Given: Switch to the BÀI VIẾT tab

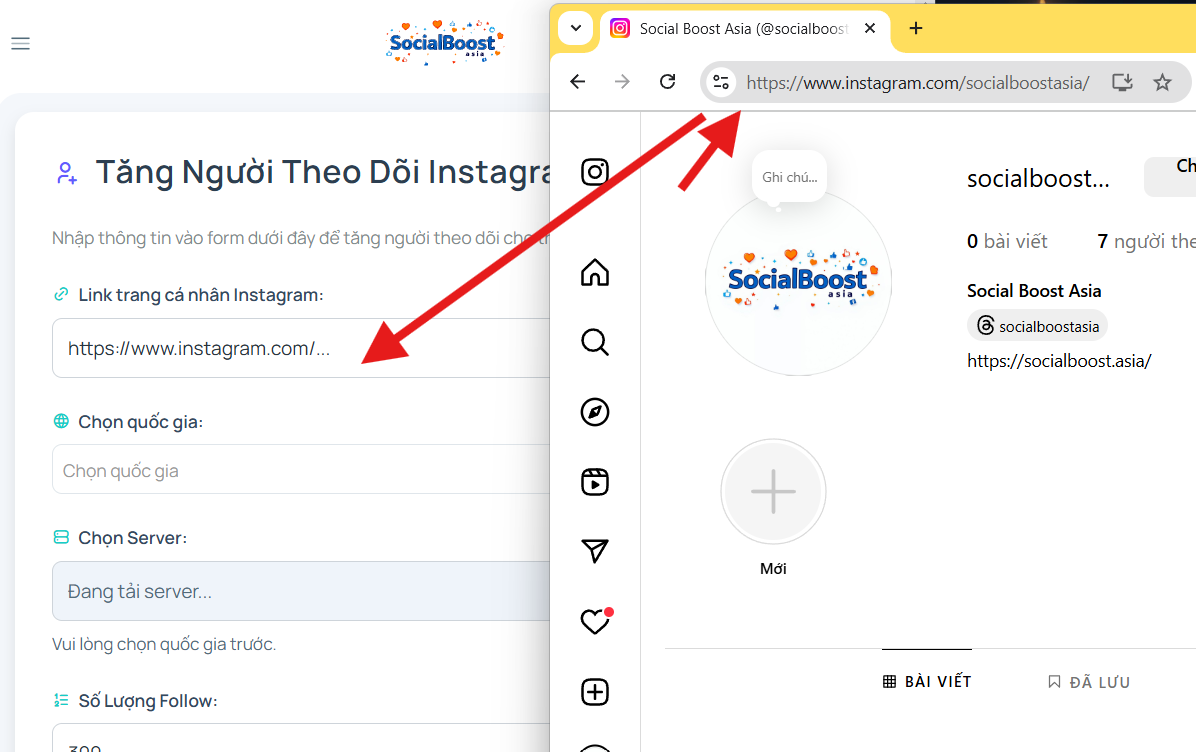Looking at the screenshot, I should [927, 682].
